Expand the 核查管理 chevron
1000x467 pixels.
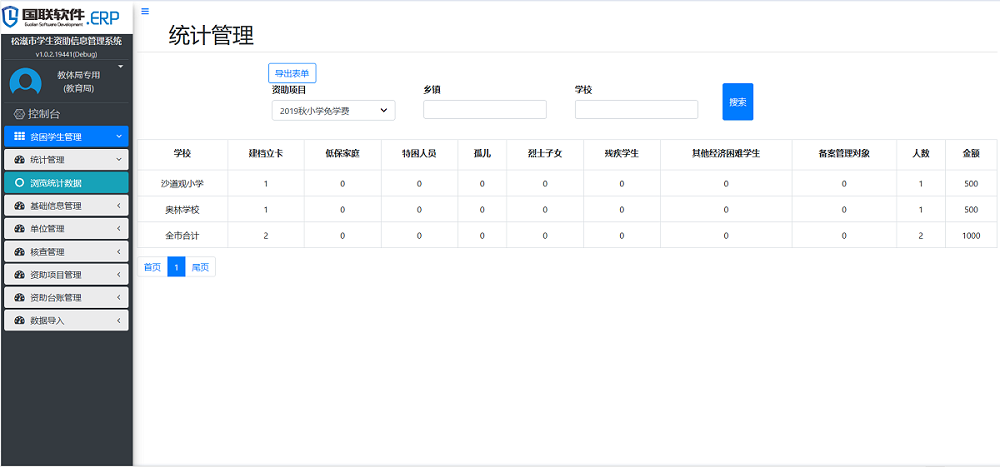(119, 252)
